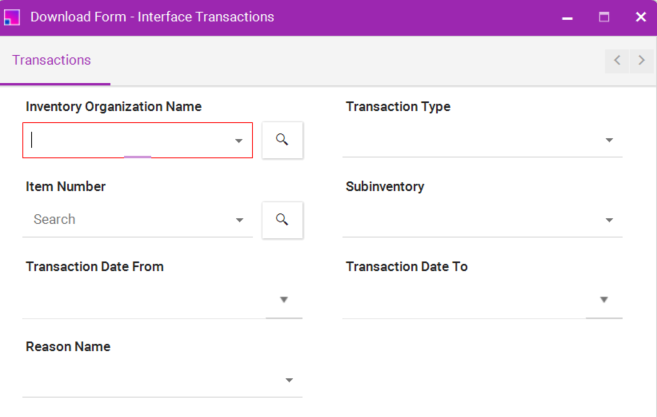Minimize the Download Form window
Viewport: 657px width, 417px height.
567,18
